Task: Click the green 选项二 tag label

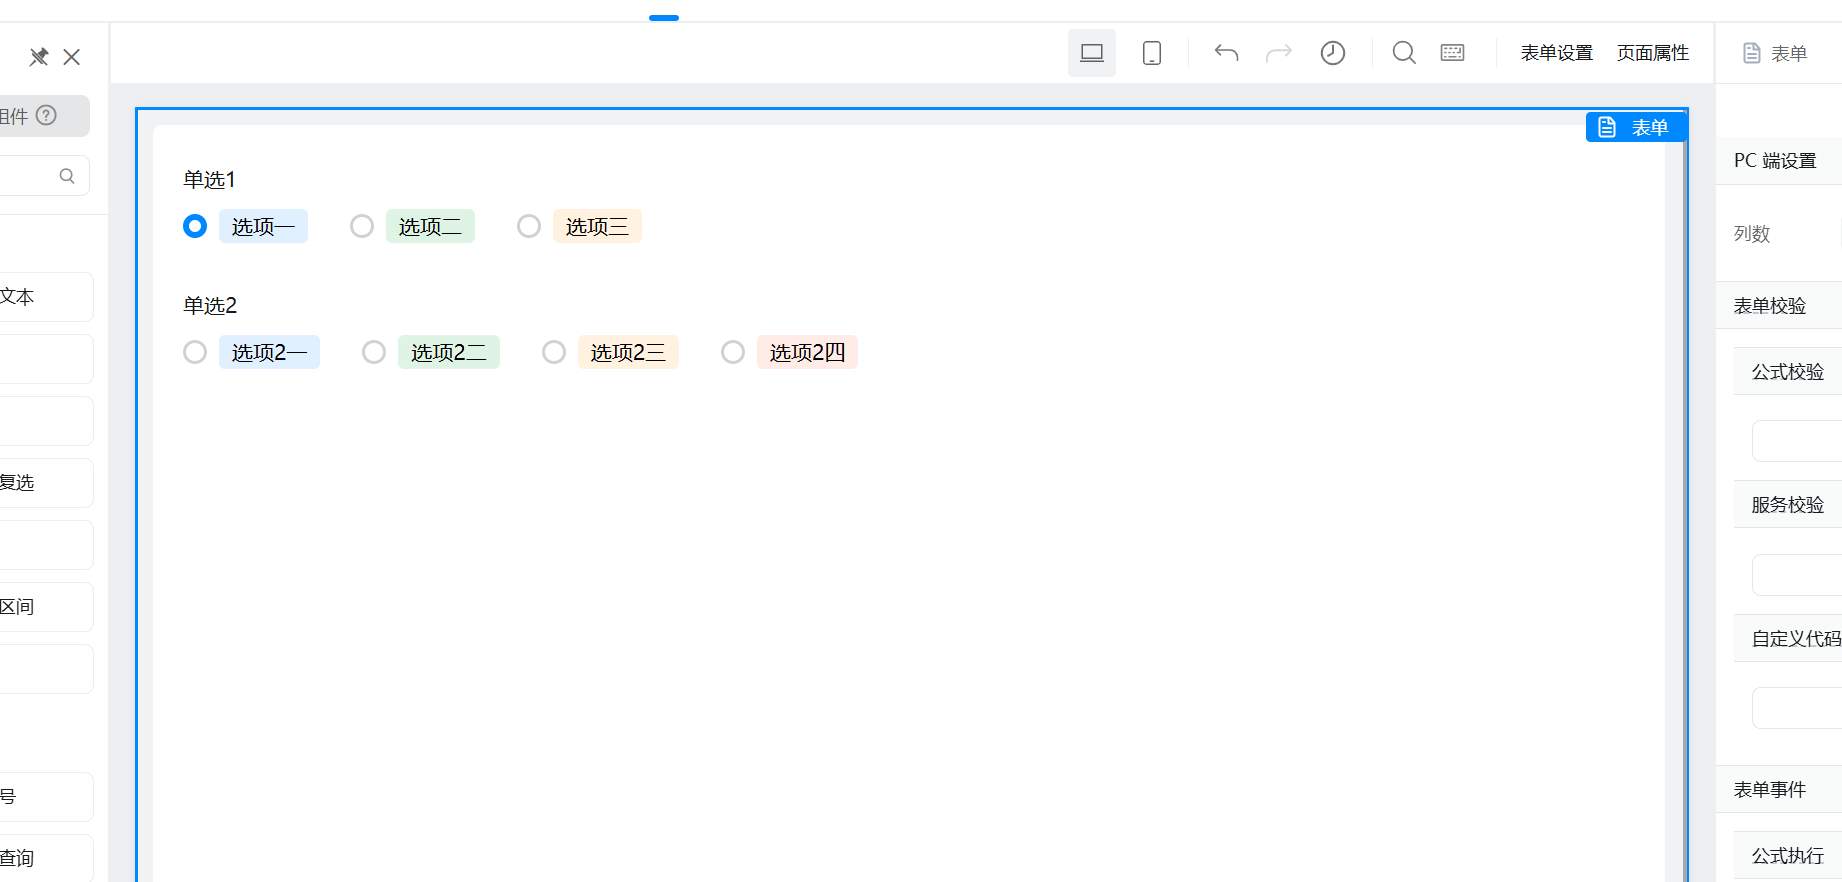Action: [430, 226]
